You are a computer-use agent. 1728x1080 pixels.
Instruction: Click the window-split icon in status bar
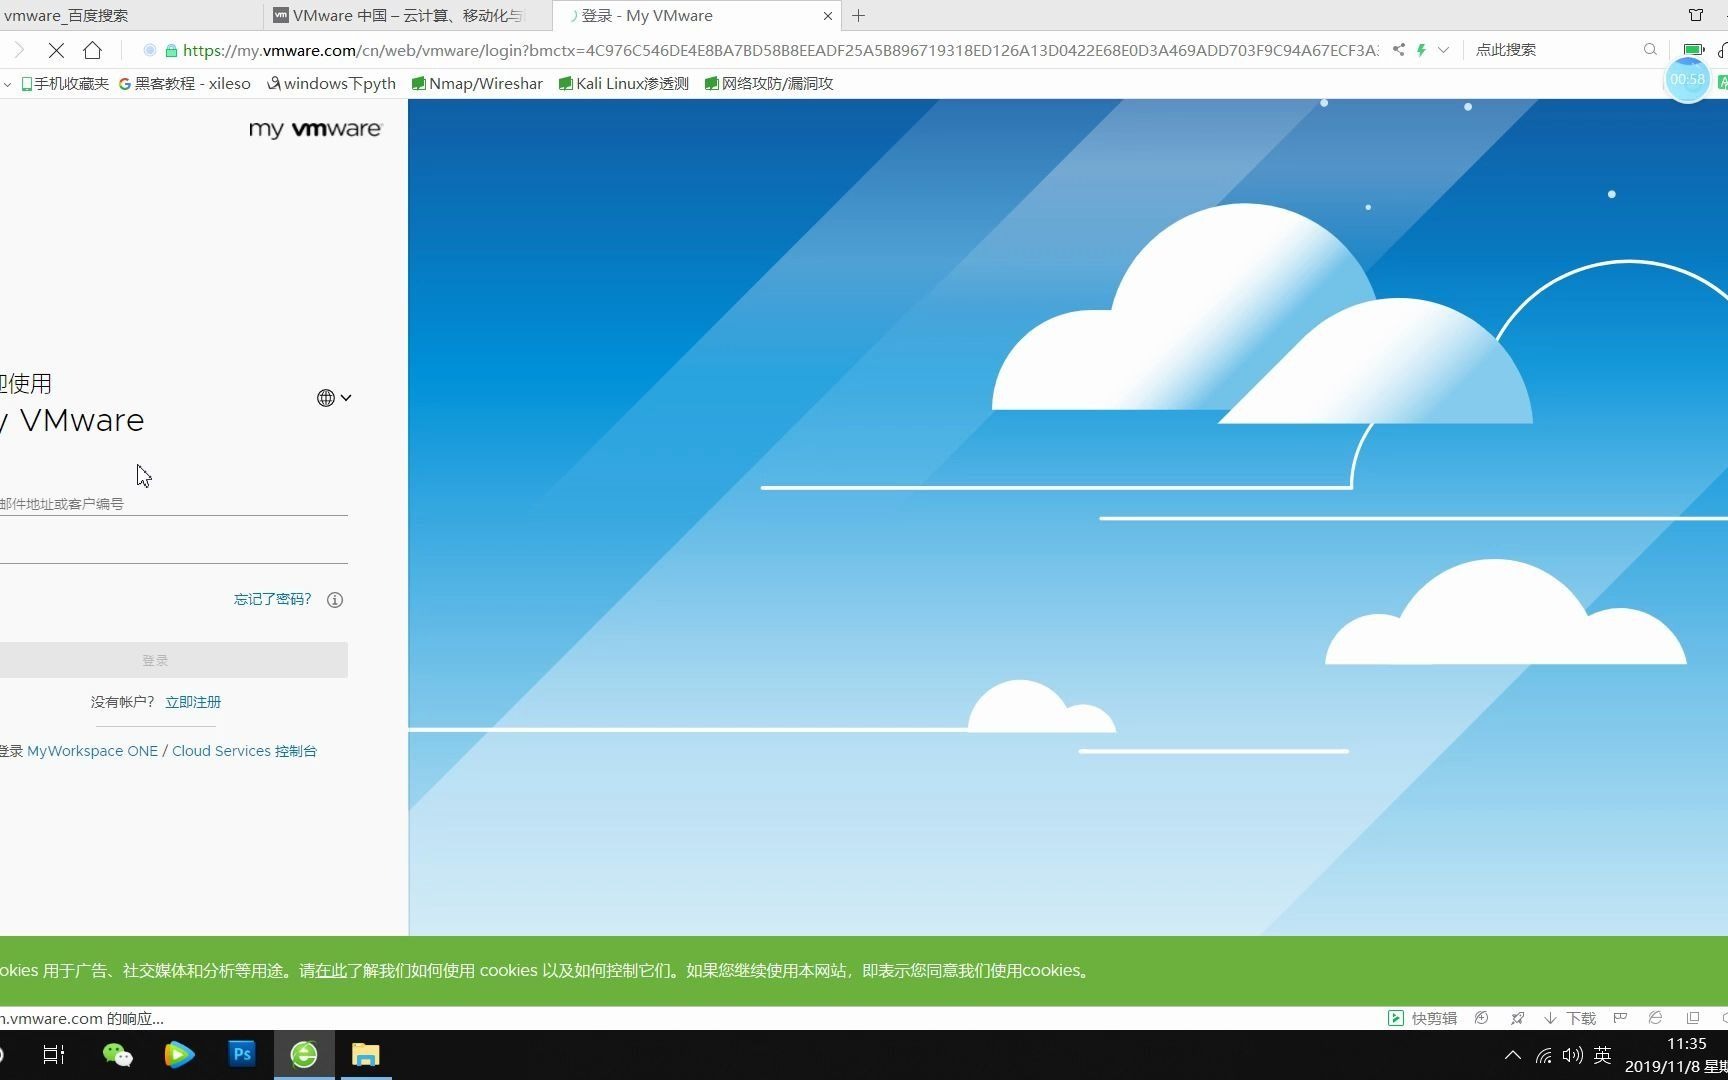(x=1693, y=1018)
